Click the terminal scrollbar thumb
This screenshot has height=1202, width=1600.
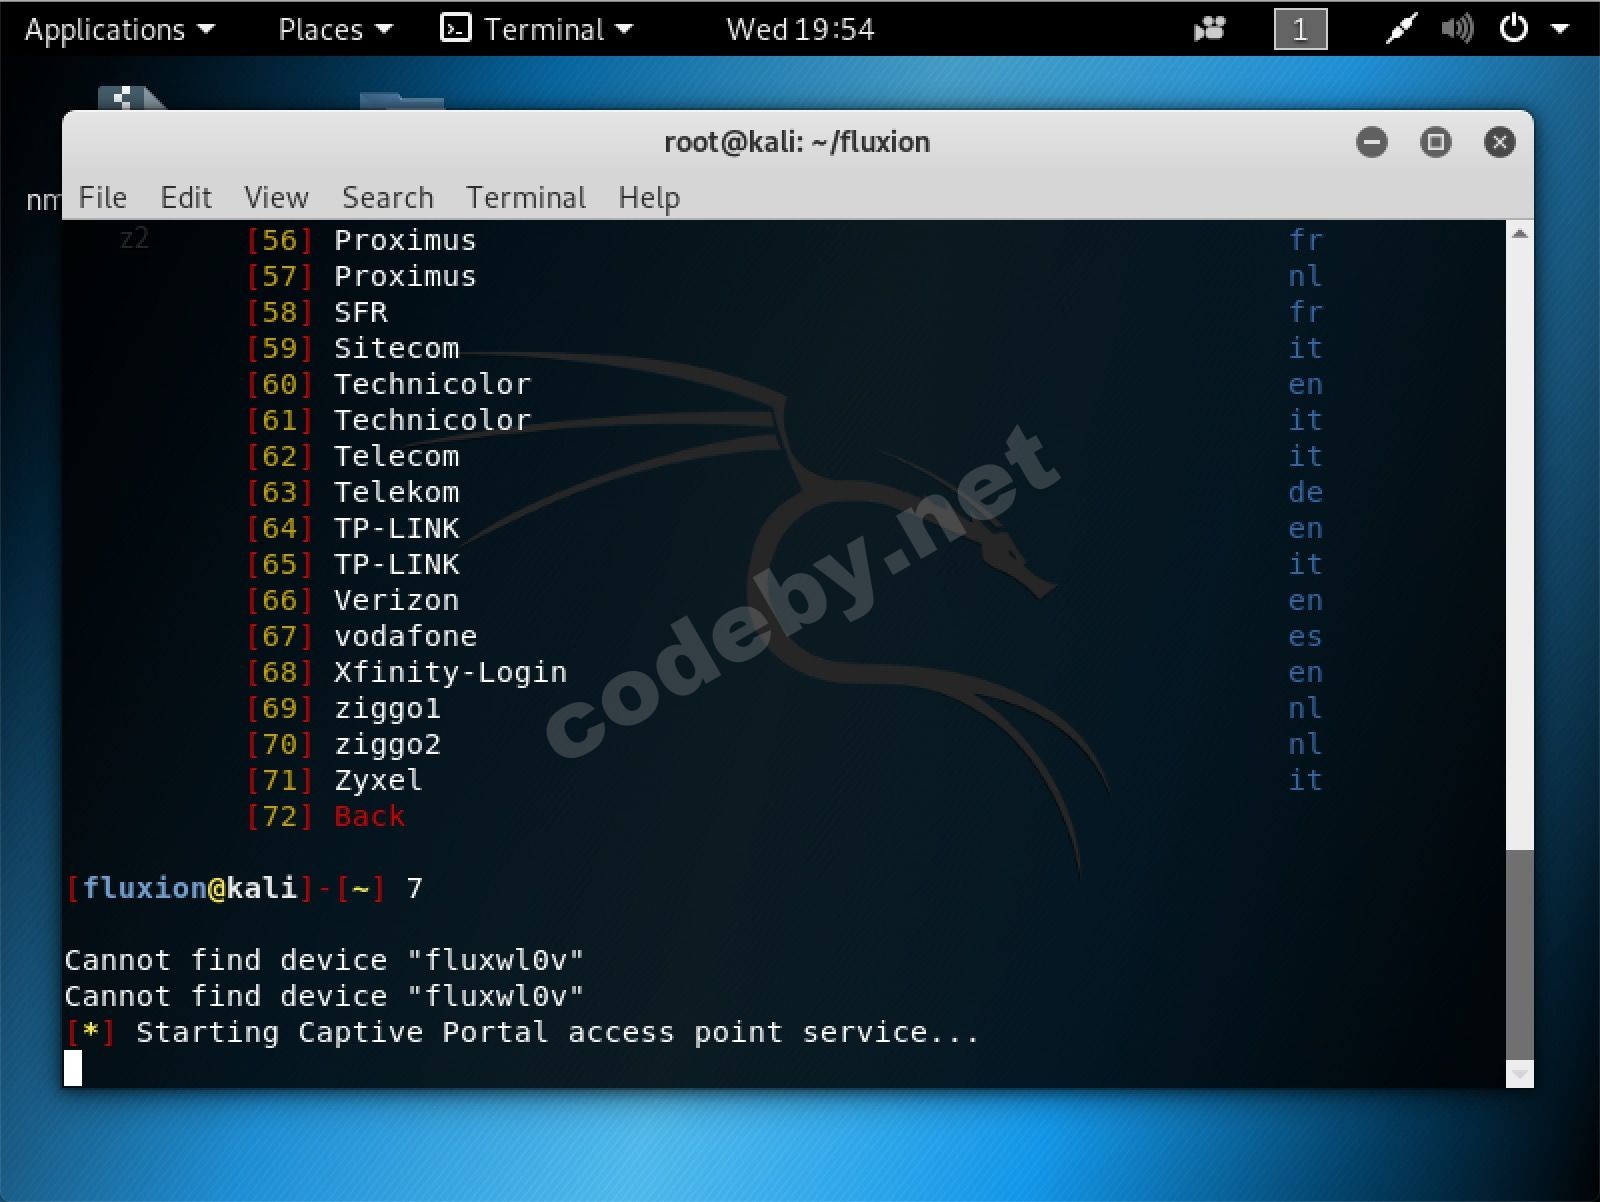point(1520,955)
